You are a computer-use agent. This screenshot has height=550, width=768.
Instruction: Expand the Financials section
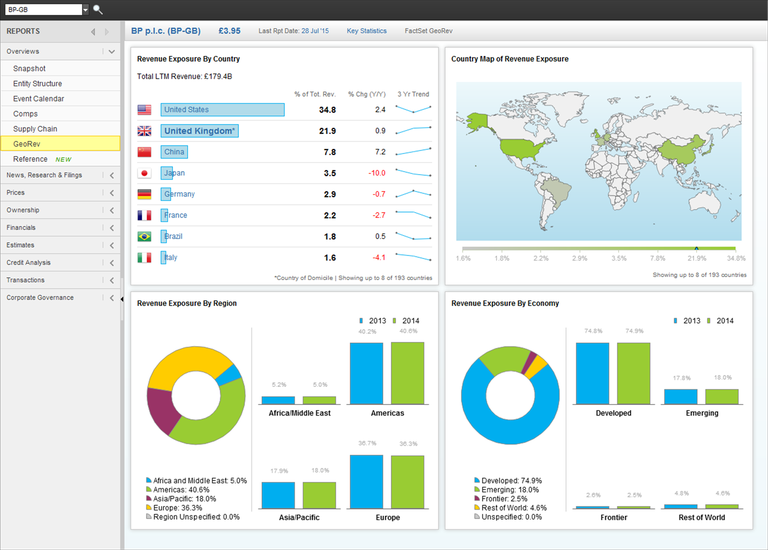112,228
